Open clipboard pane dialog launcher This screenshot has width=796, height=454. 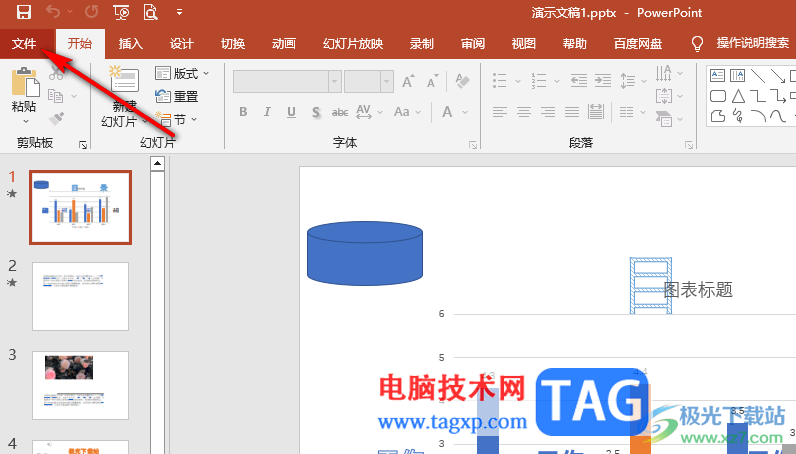point(83,145)
